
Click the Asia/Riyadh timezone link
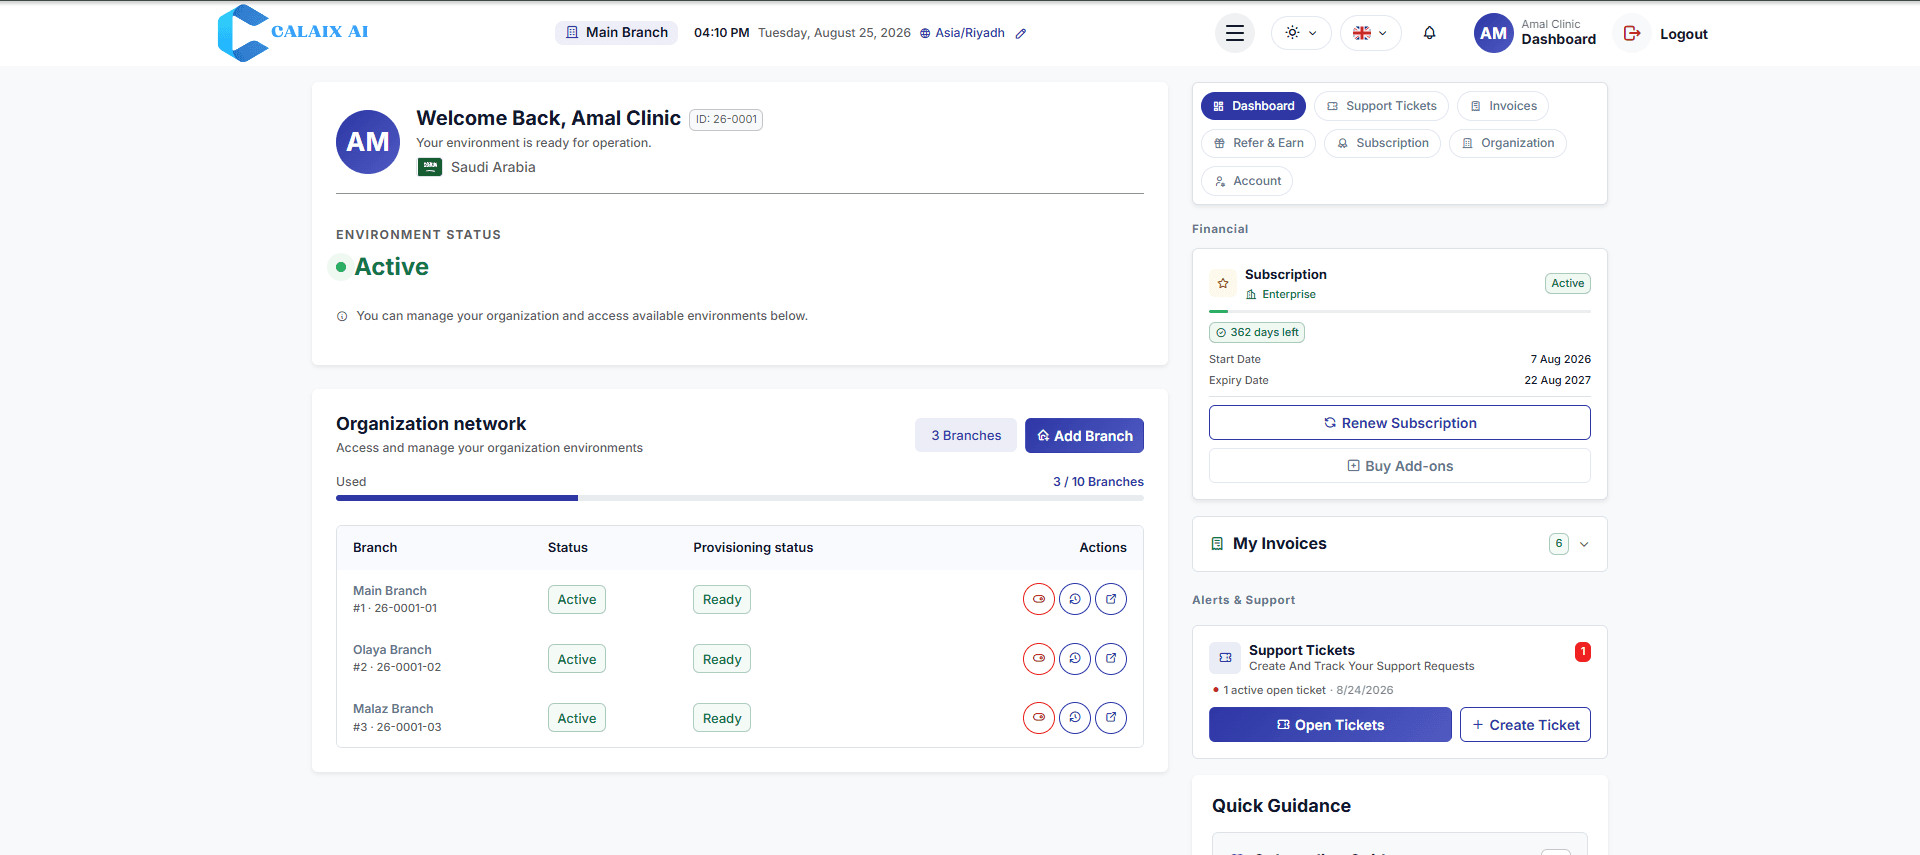pos(962,33)
